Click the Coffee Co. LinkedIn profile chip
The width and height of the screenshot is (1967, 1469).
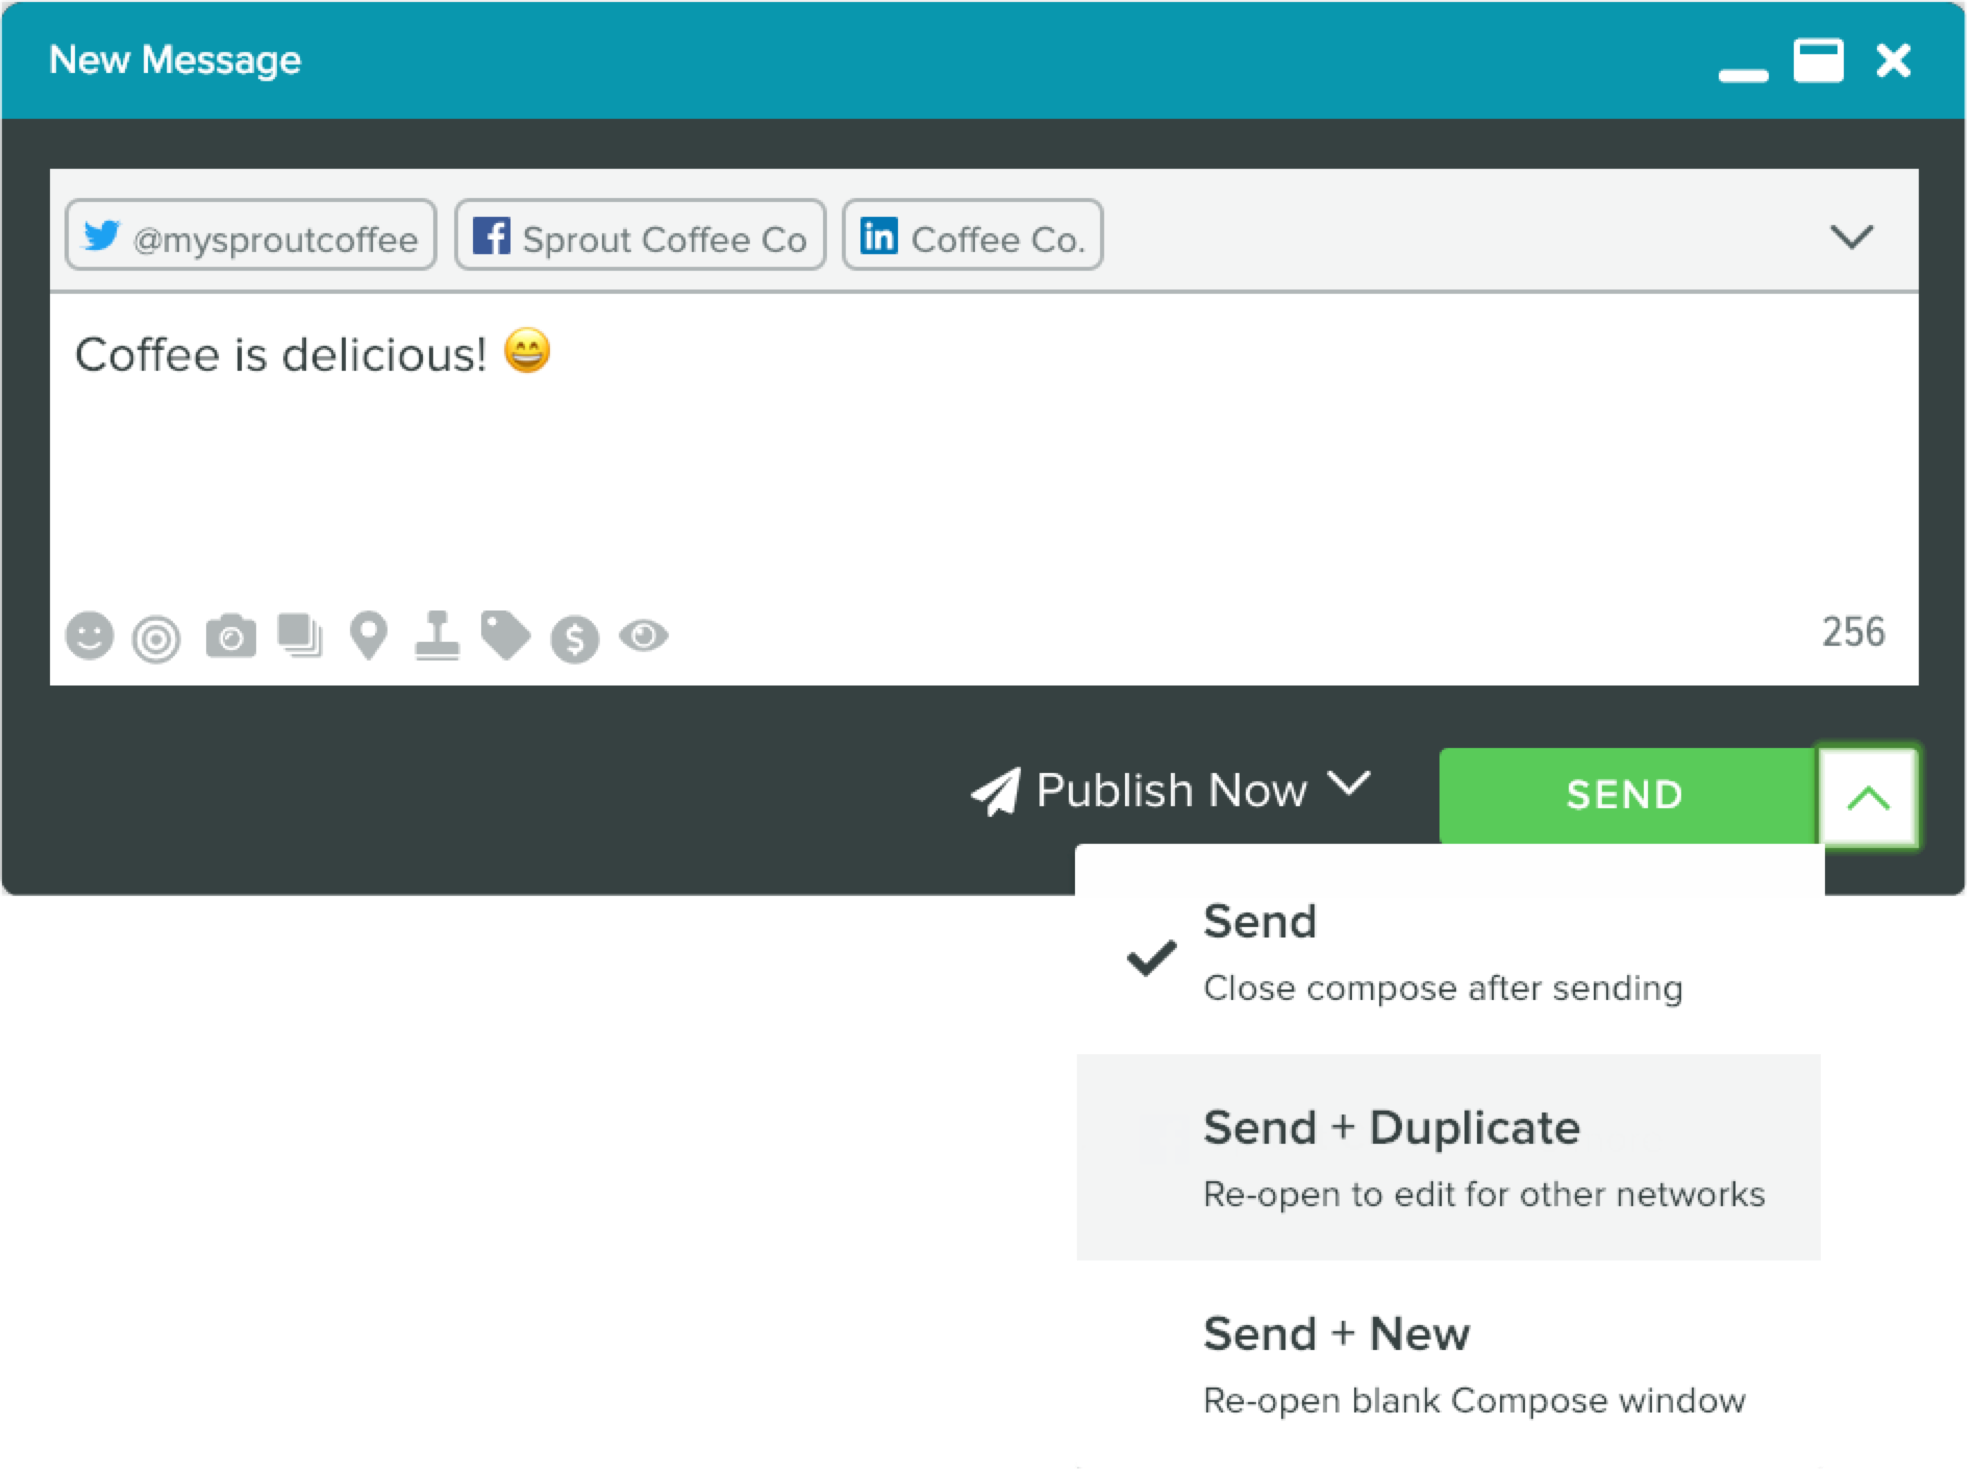click(972, 236)
